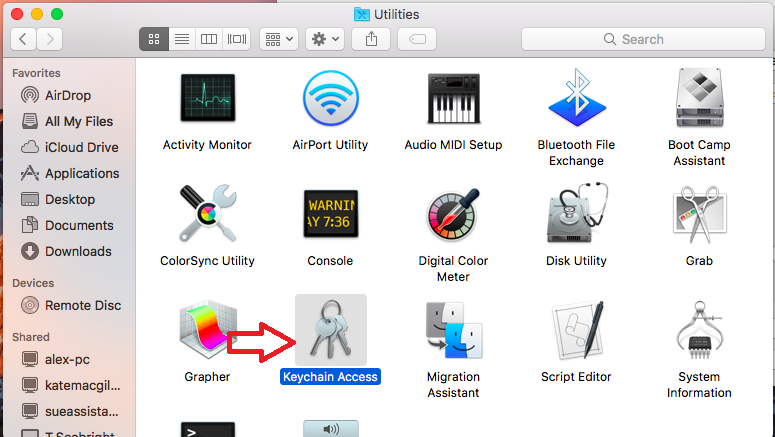
Task: Close the Utilities Finder window
Action: 17,14
